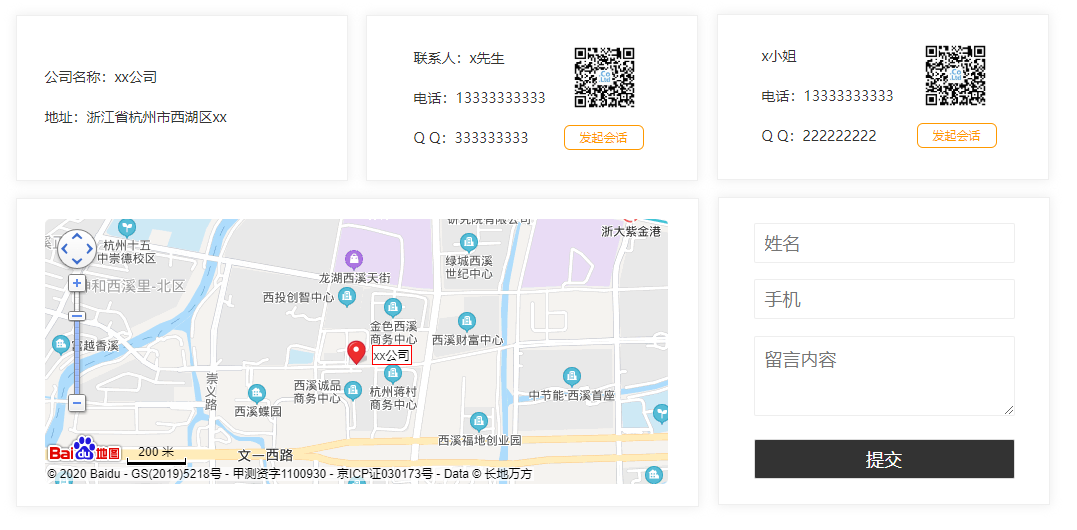Screen dimensions: 1077x530
Task: Focus the 手机 input field
Action: point(884,299)
